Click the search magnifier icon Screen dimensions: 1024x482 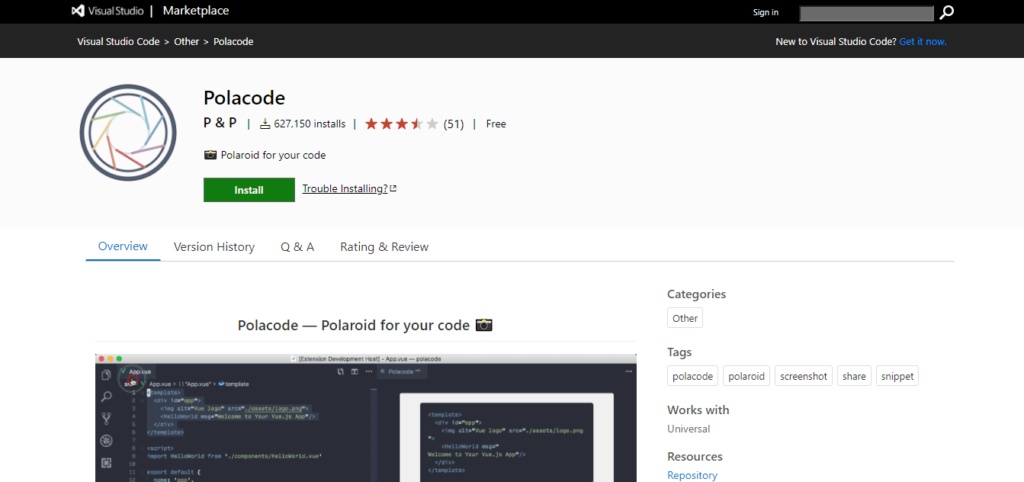point(946,12)
